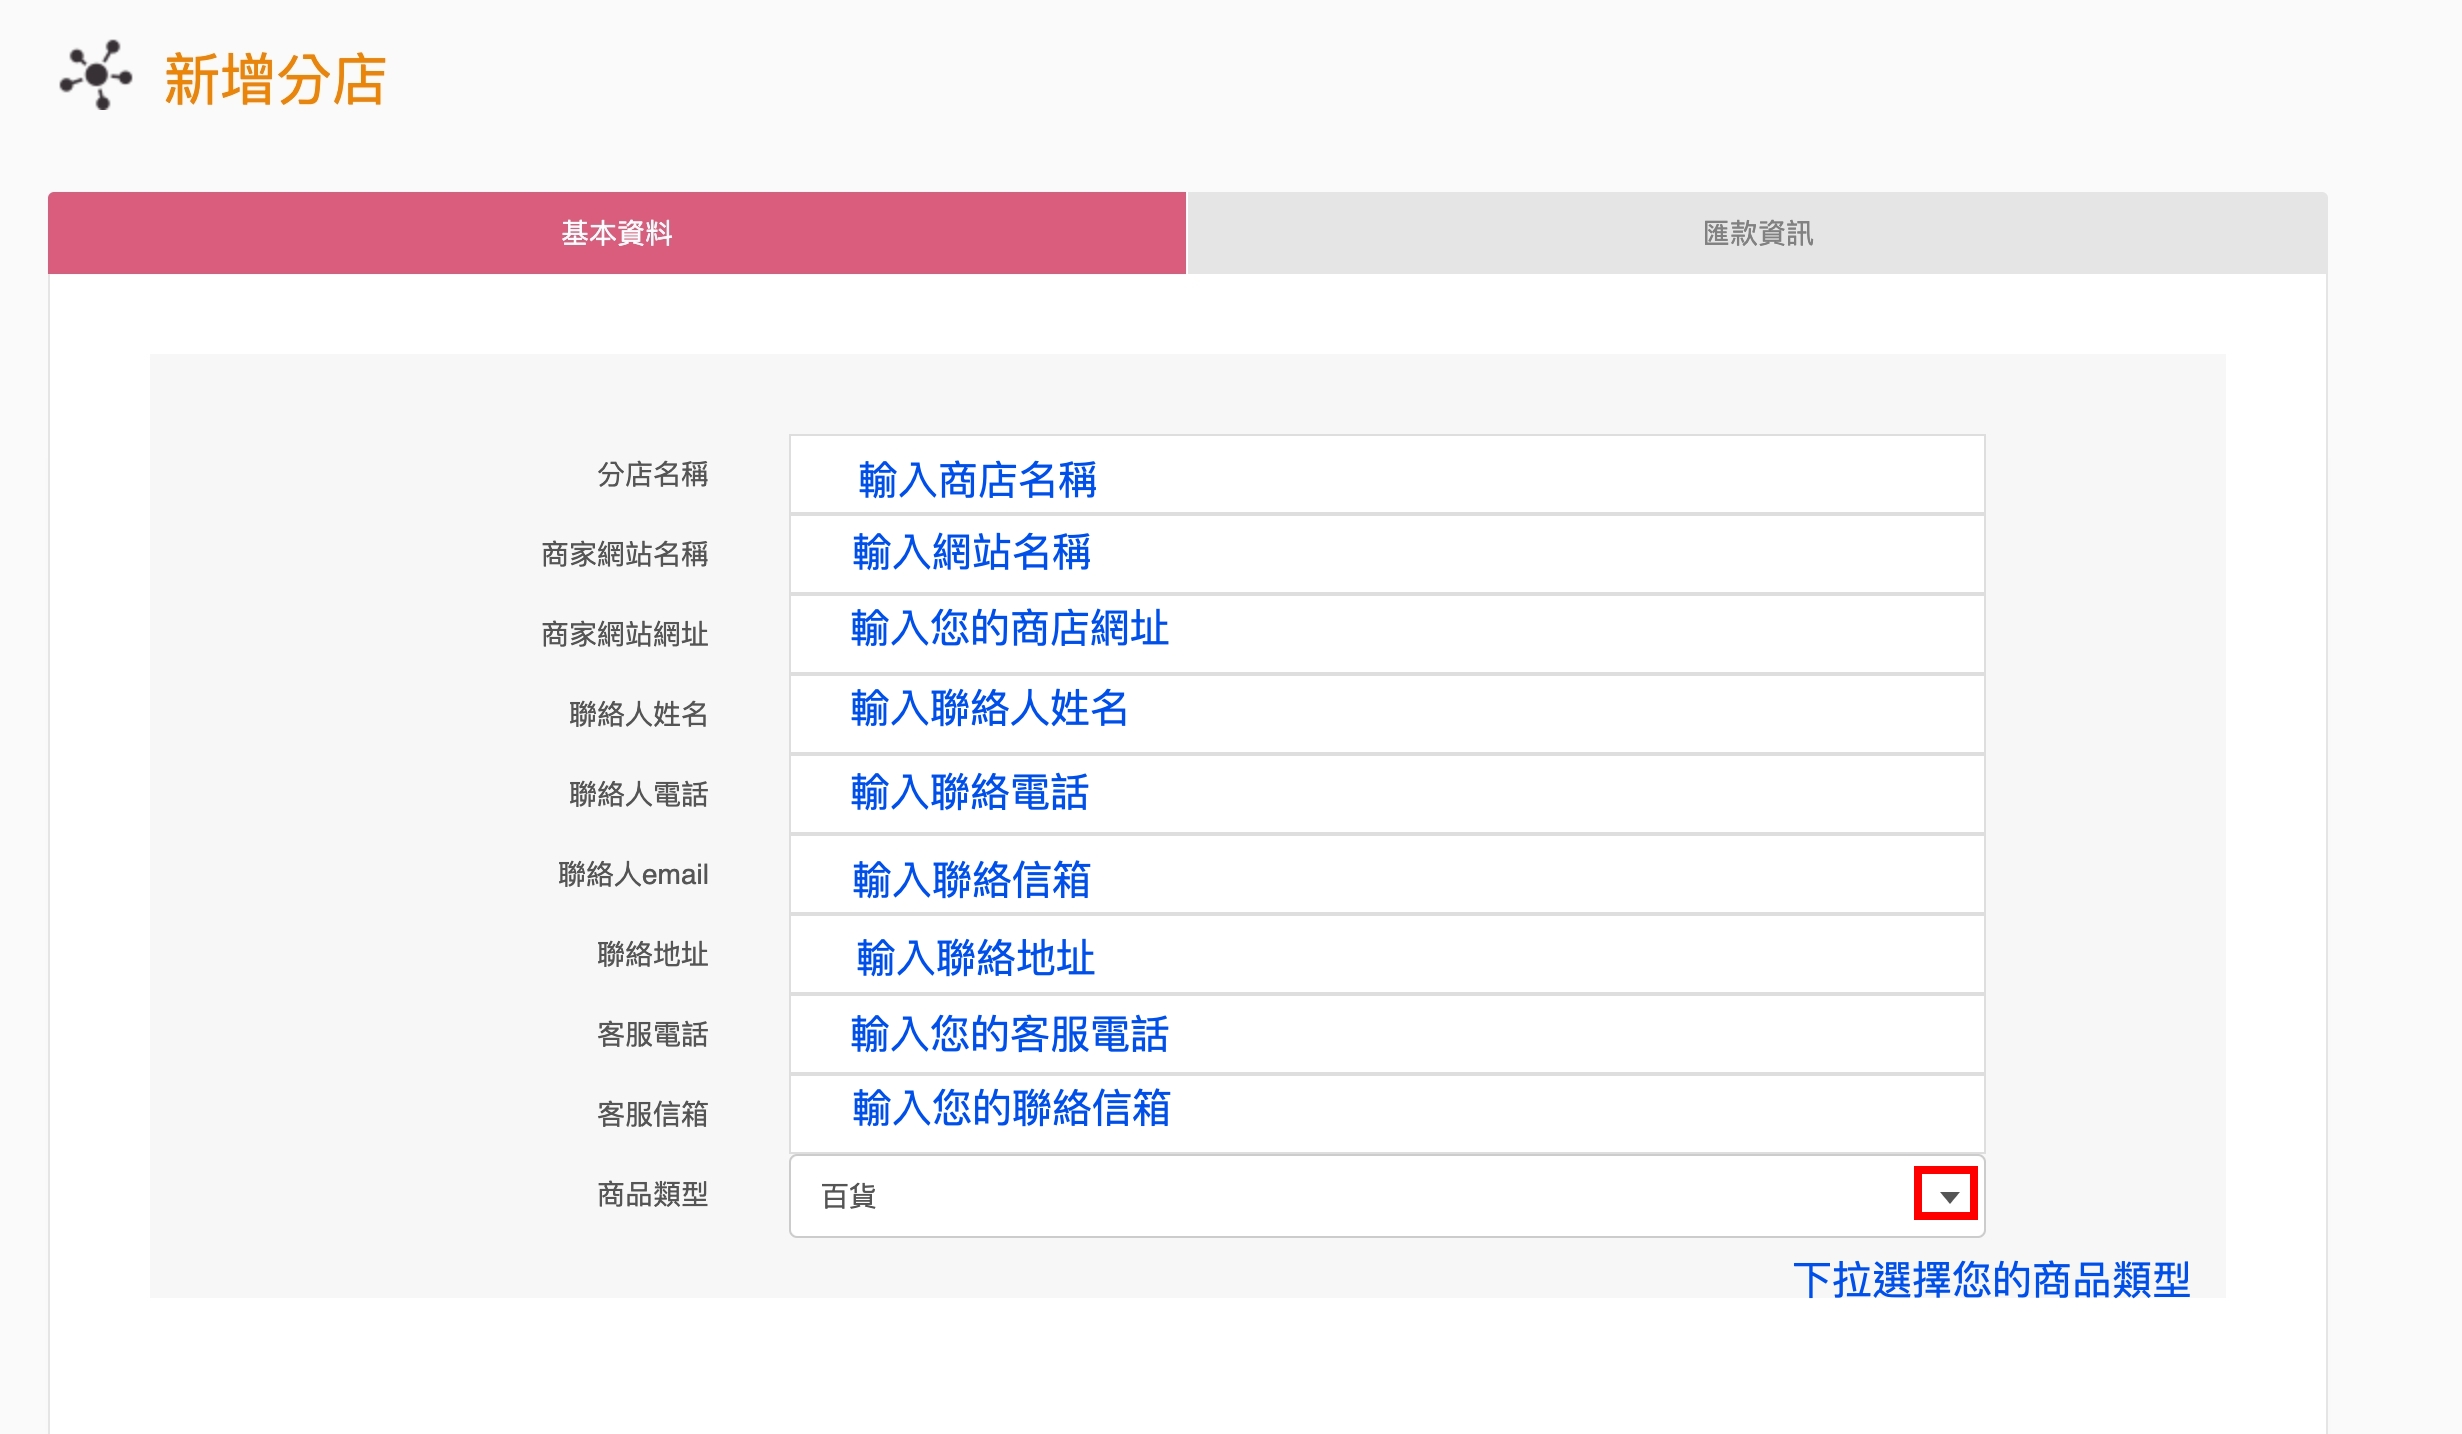Click the 分店名稱 label
The image size is (2462, 1434).
pos(652,474)
